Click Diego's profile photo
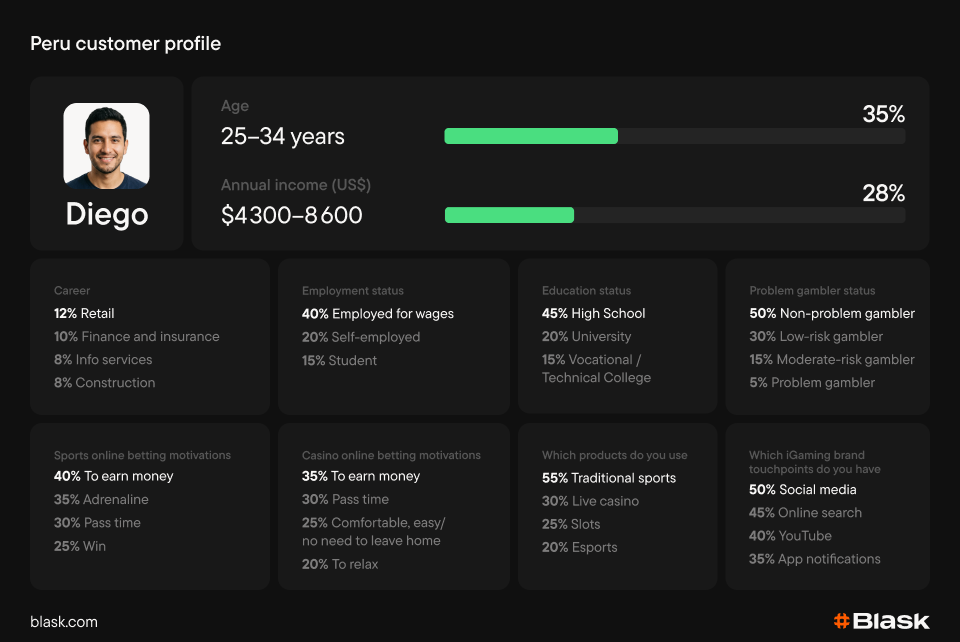The height and width of the screenshot is (642, 960). [106, 146]
